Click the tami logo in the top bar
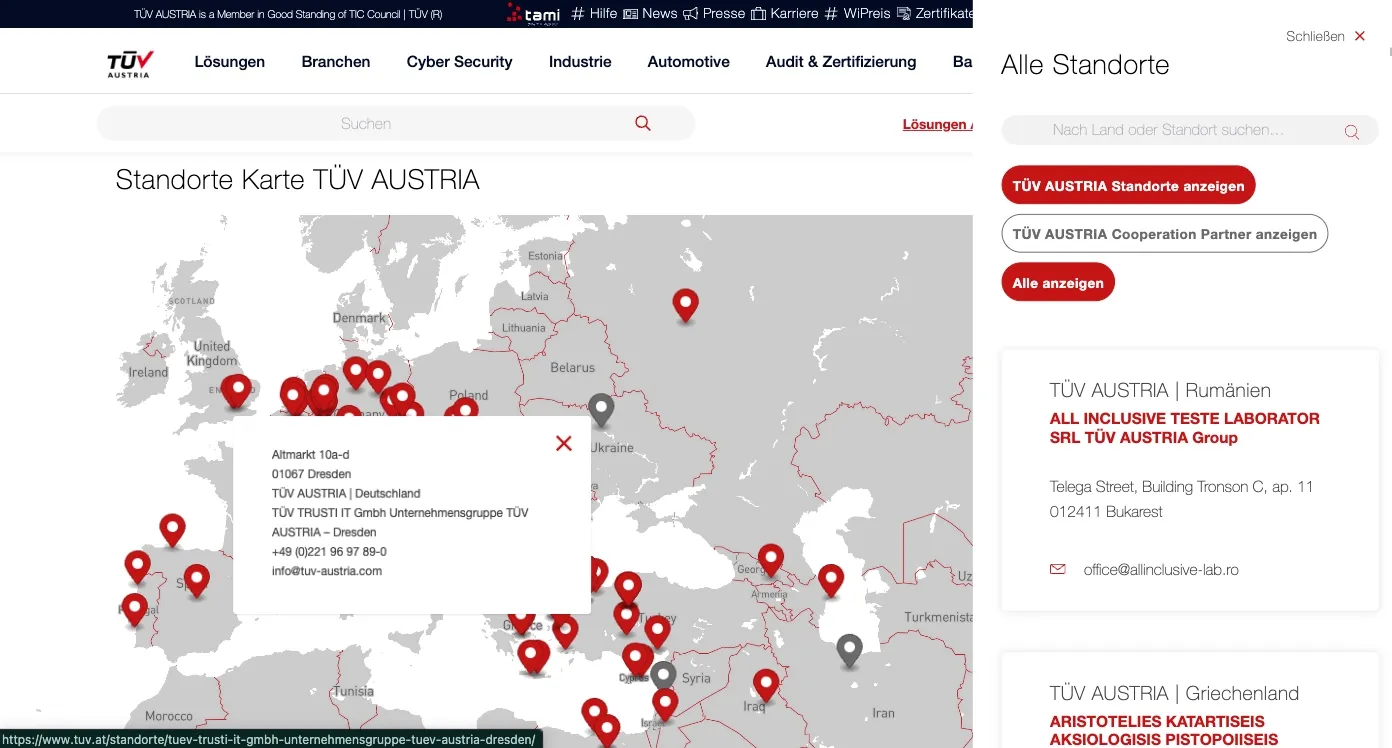The width and height of the screenshot is (1392, 748). tap(533, 14)
